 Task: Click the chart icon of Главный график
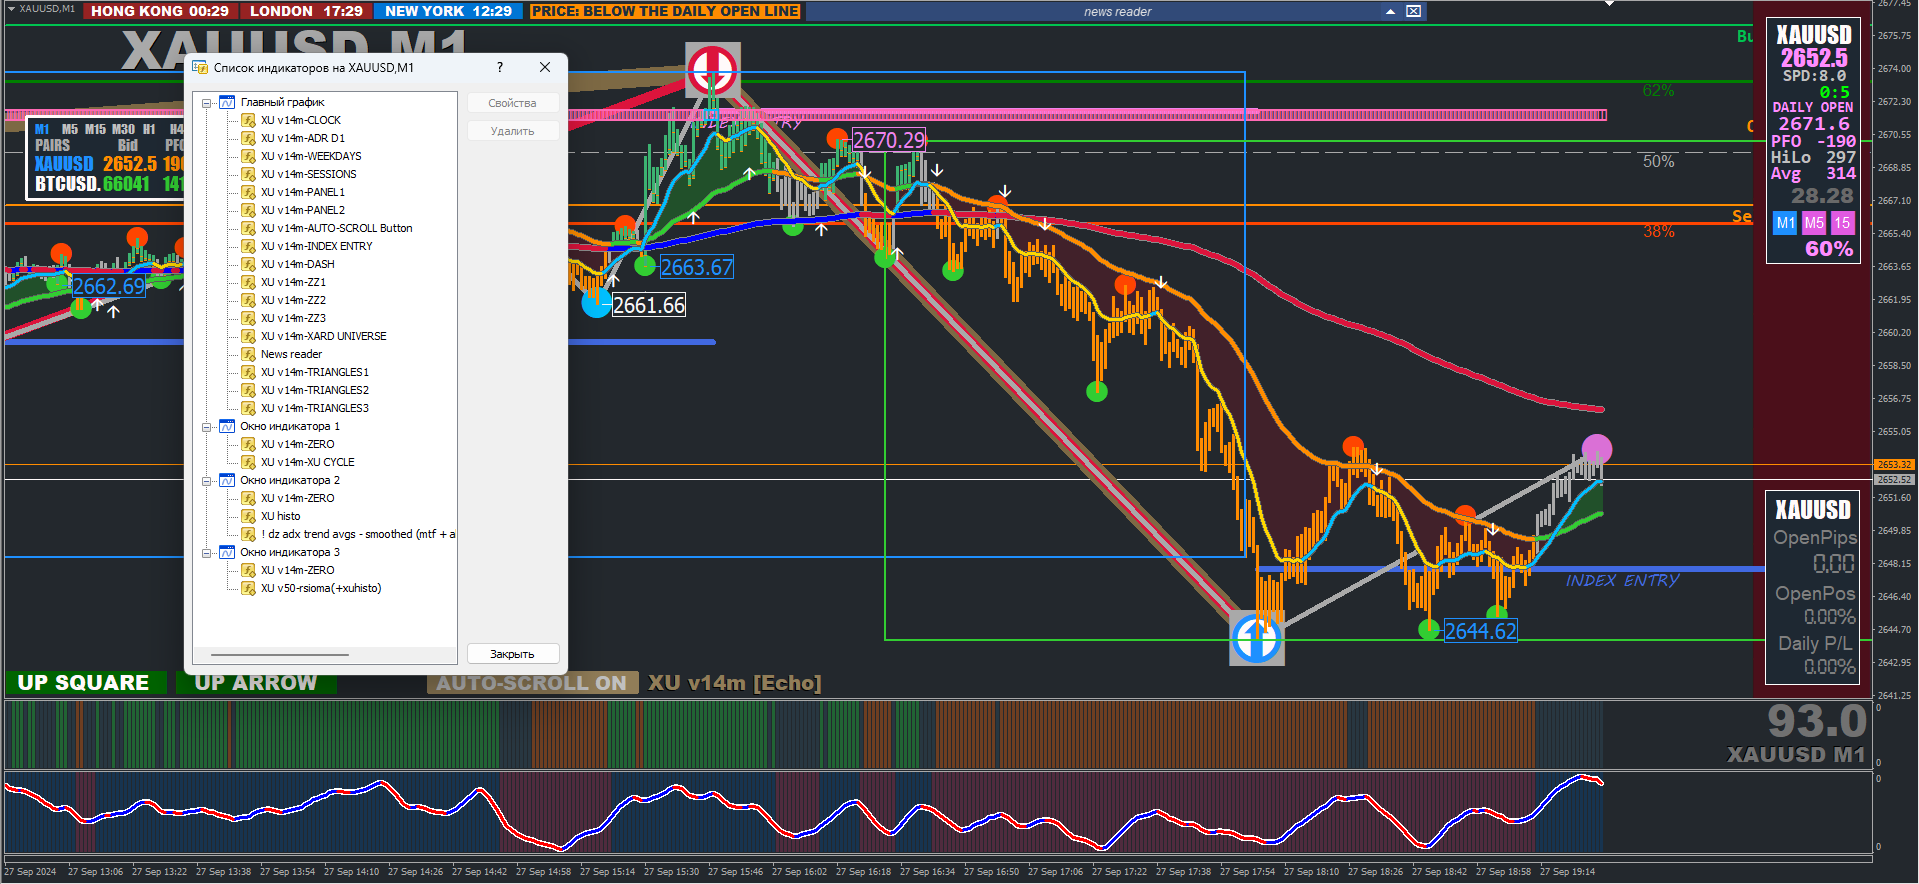(x=227, y=102)
